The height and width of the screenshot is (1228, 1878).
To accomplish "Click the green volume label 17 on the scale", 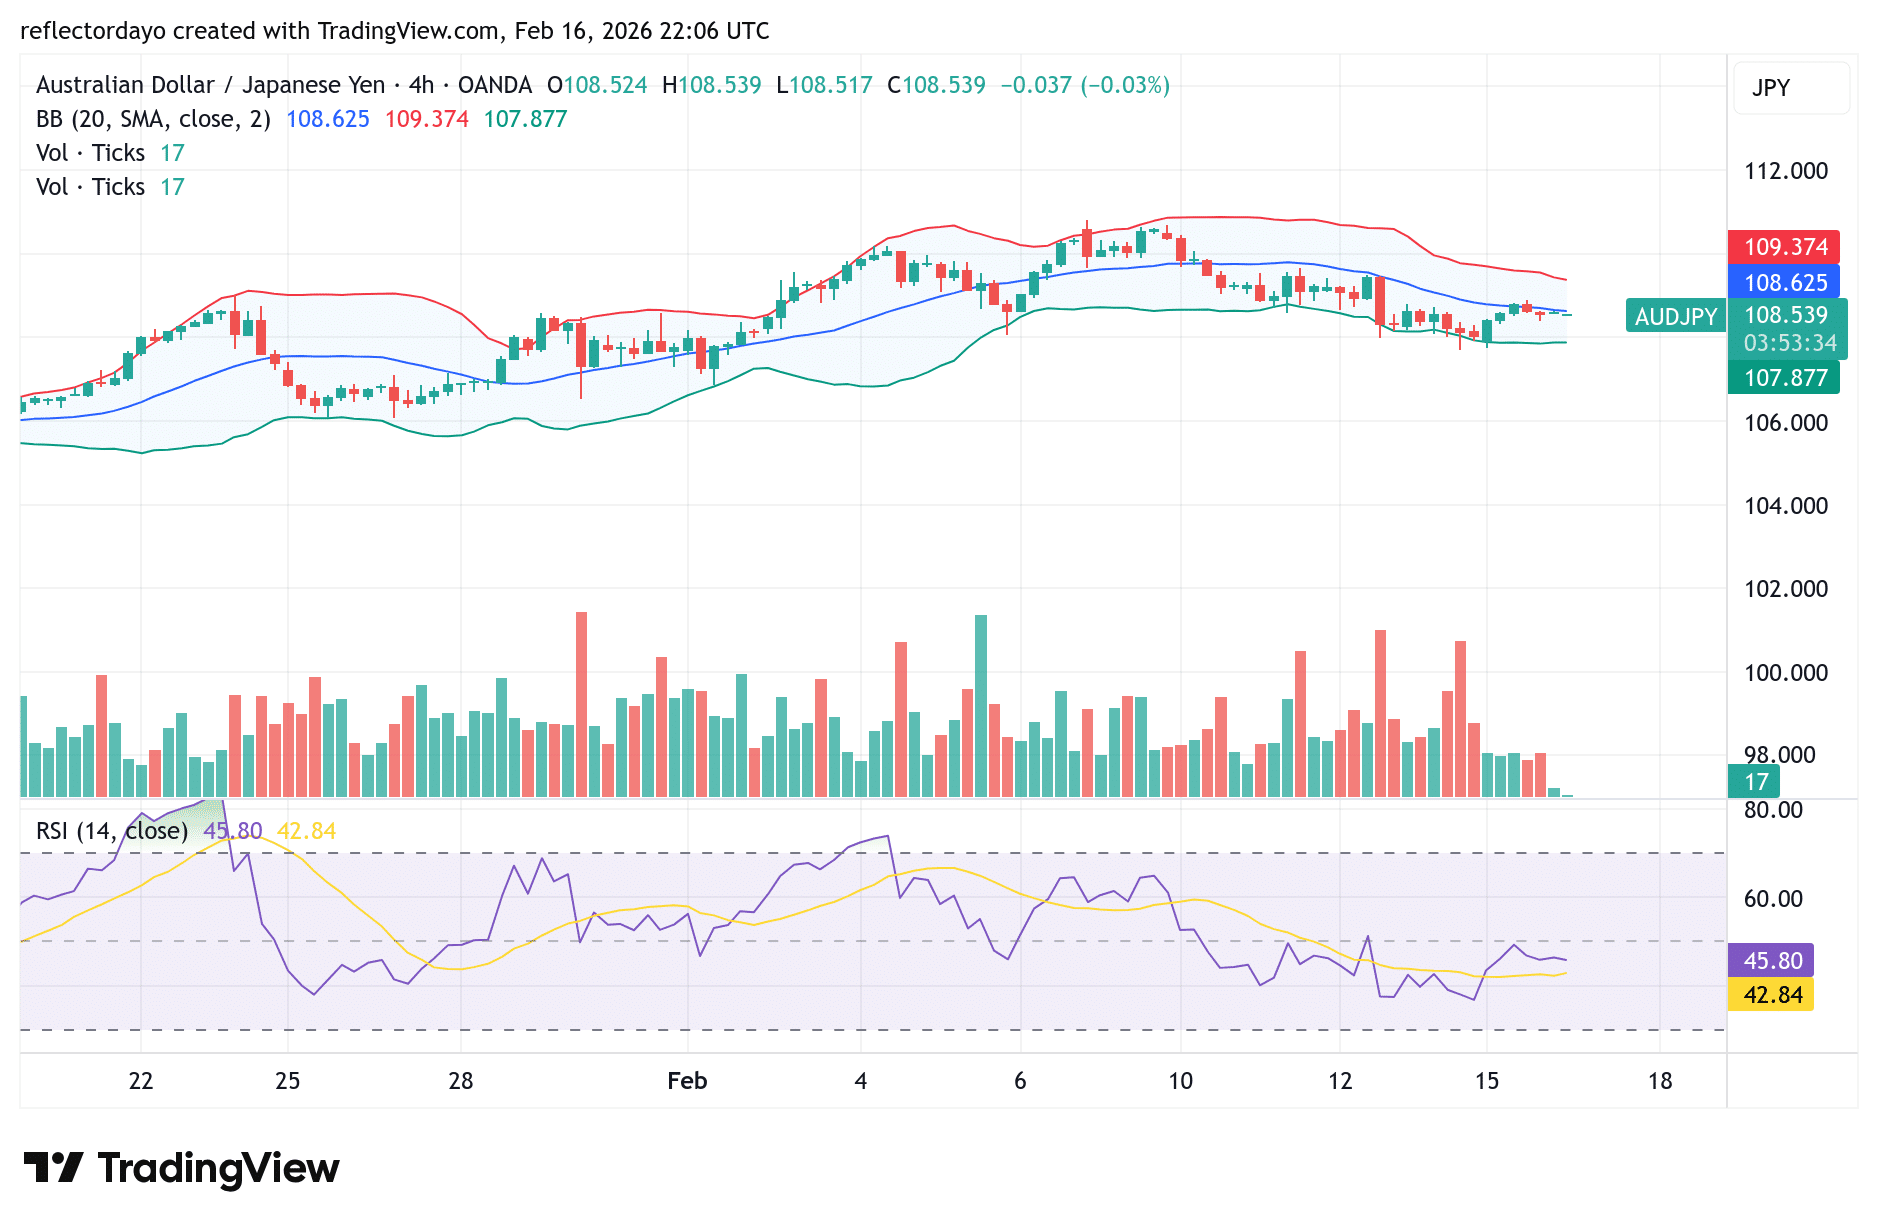I will (1757, 782).
